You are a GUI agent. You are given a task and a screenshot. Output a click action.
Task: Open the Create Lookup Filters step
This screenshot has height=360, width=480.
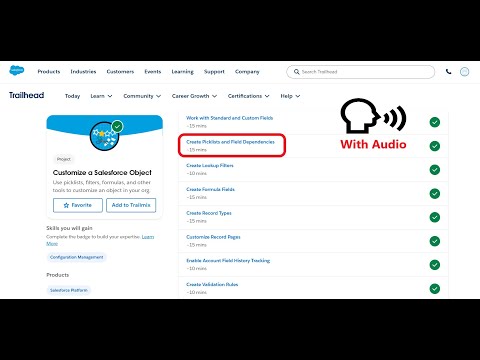[210, 166]
